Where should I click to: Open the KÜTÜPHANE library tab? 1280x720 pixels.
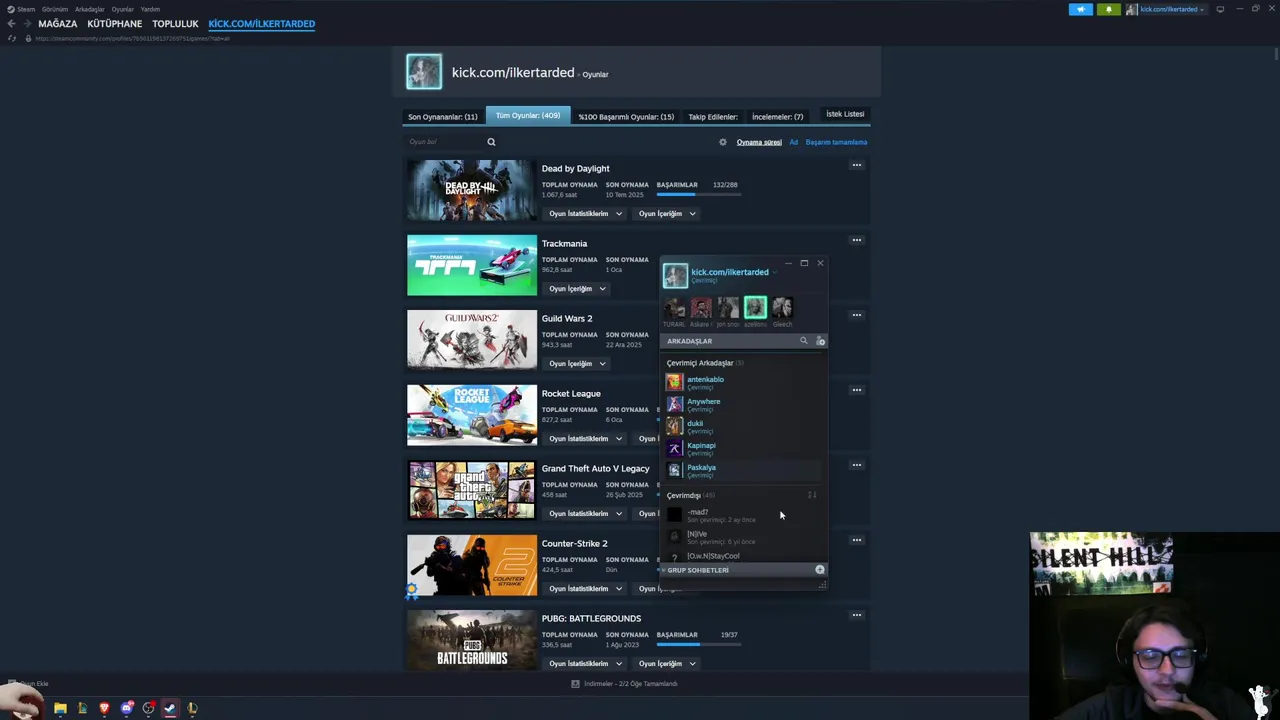pos(114,23)
